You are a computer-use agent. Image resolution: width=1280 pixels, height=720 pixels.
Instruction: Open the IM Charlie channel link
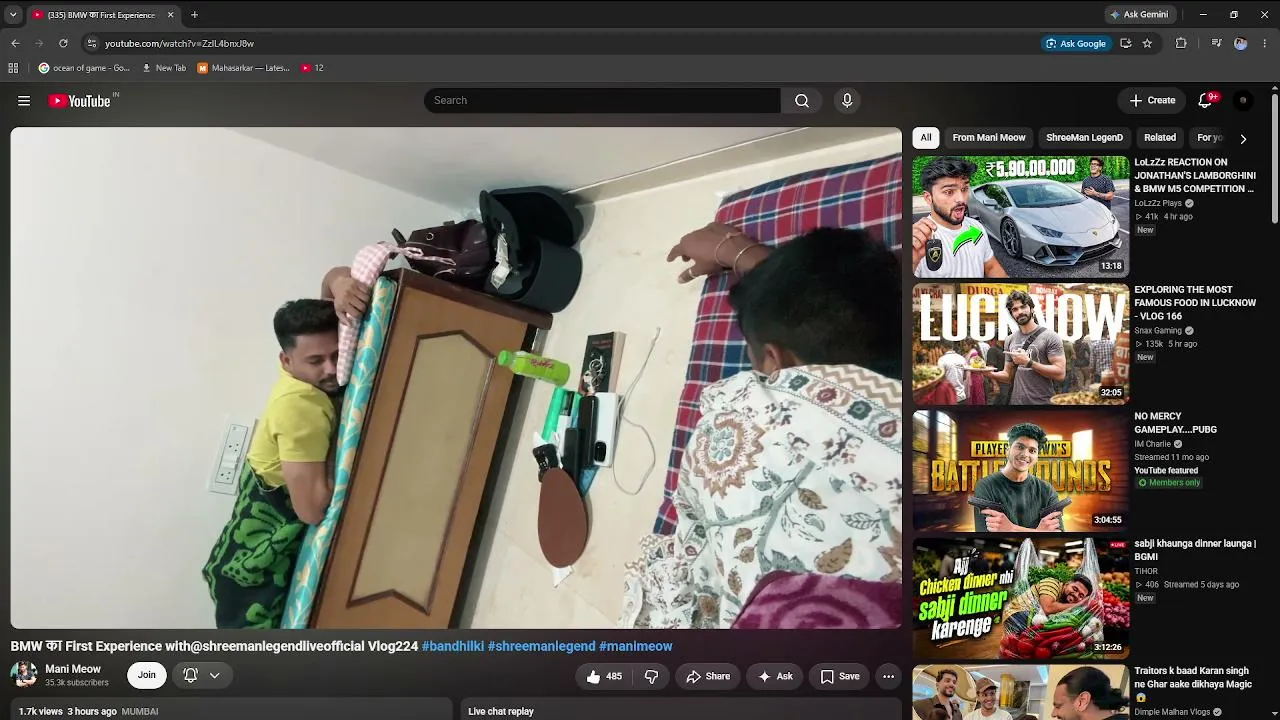click(1152, 444)
